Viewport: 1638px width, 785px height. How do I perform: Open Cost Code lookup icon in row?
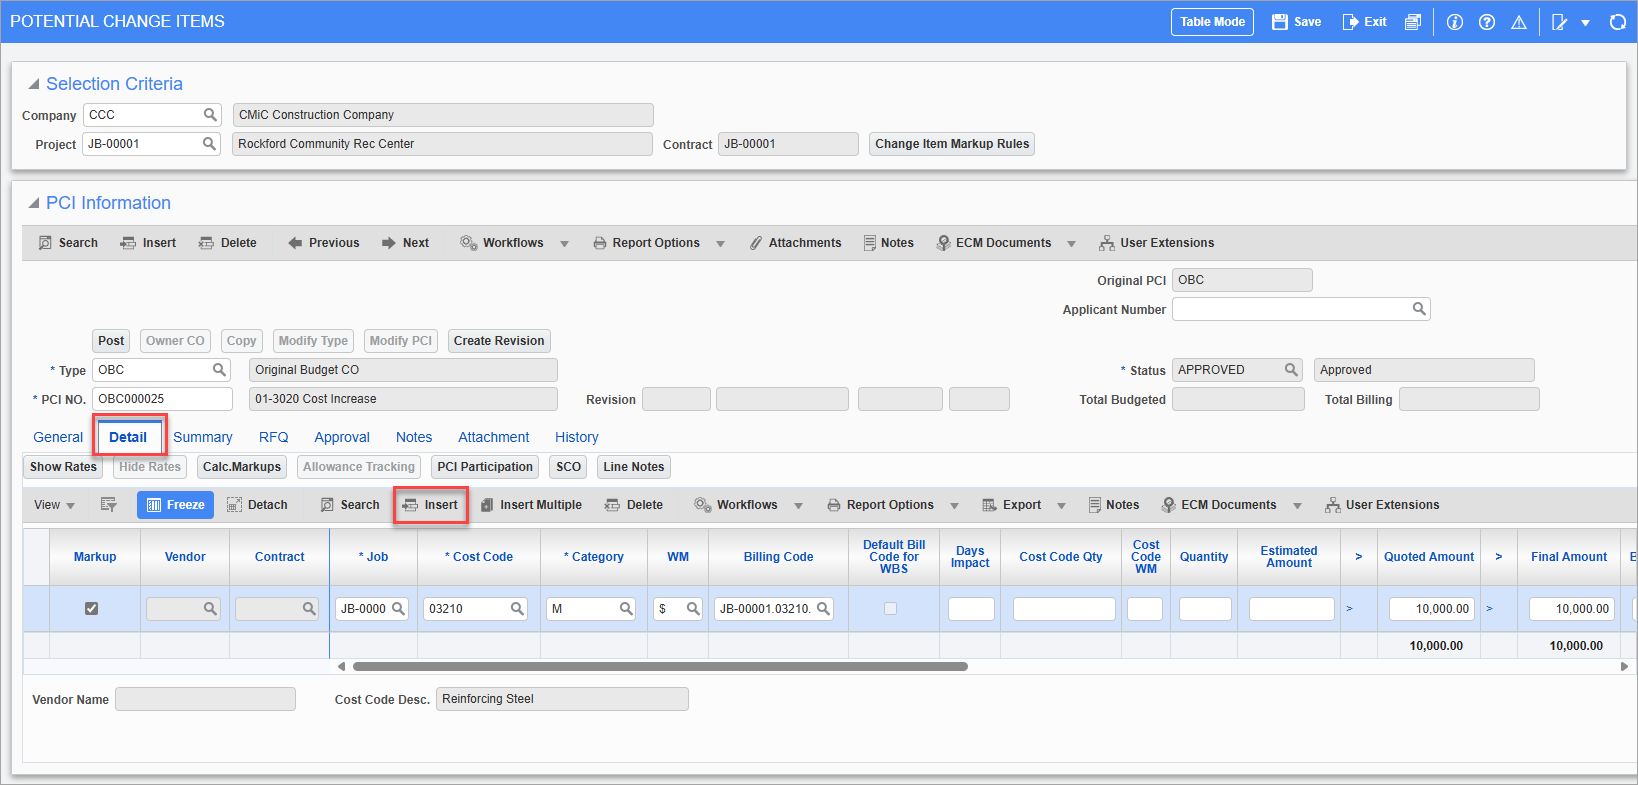[x=517, y=608]
